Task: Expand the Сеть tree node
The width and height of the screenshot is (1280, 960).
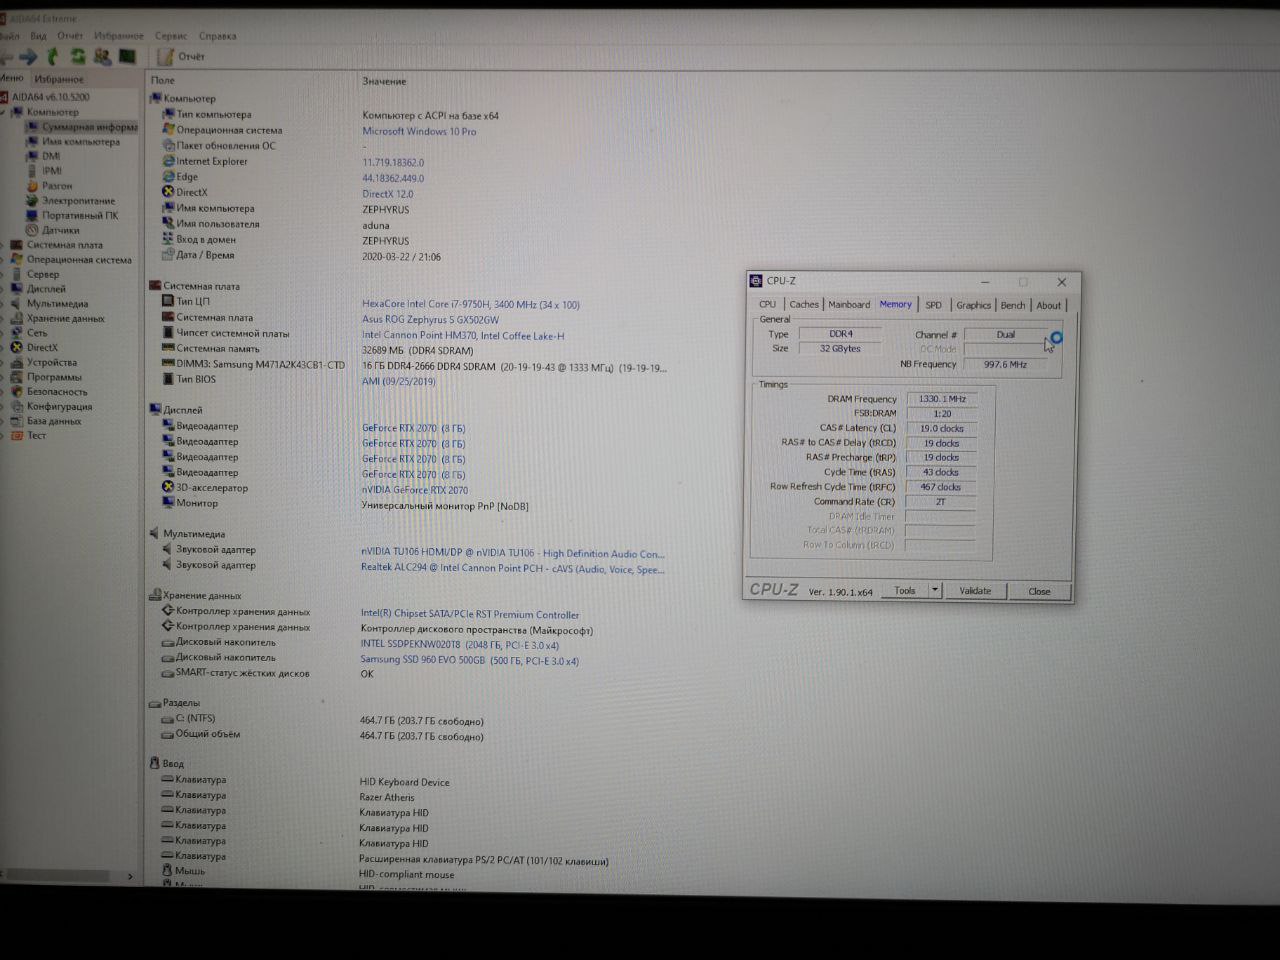Action: click(x=4, y=333)
